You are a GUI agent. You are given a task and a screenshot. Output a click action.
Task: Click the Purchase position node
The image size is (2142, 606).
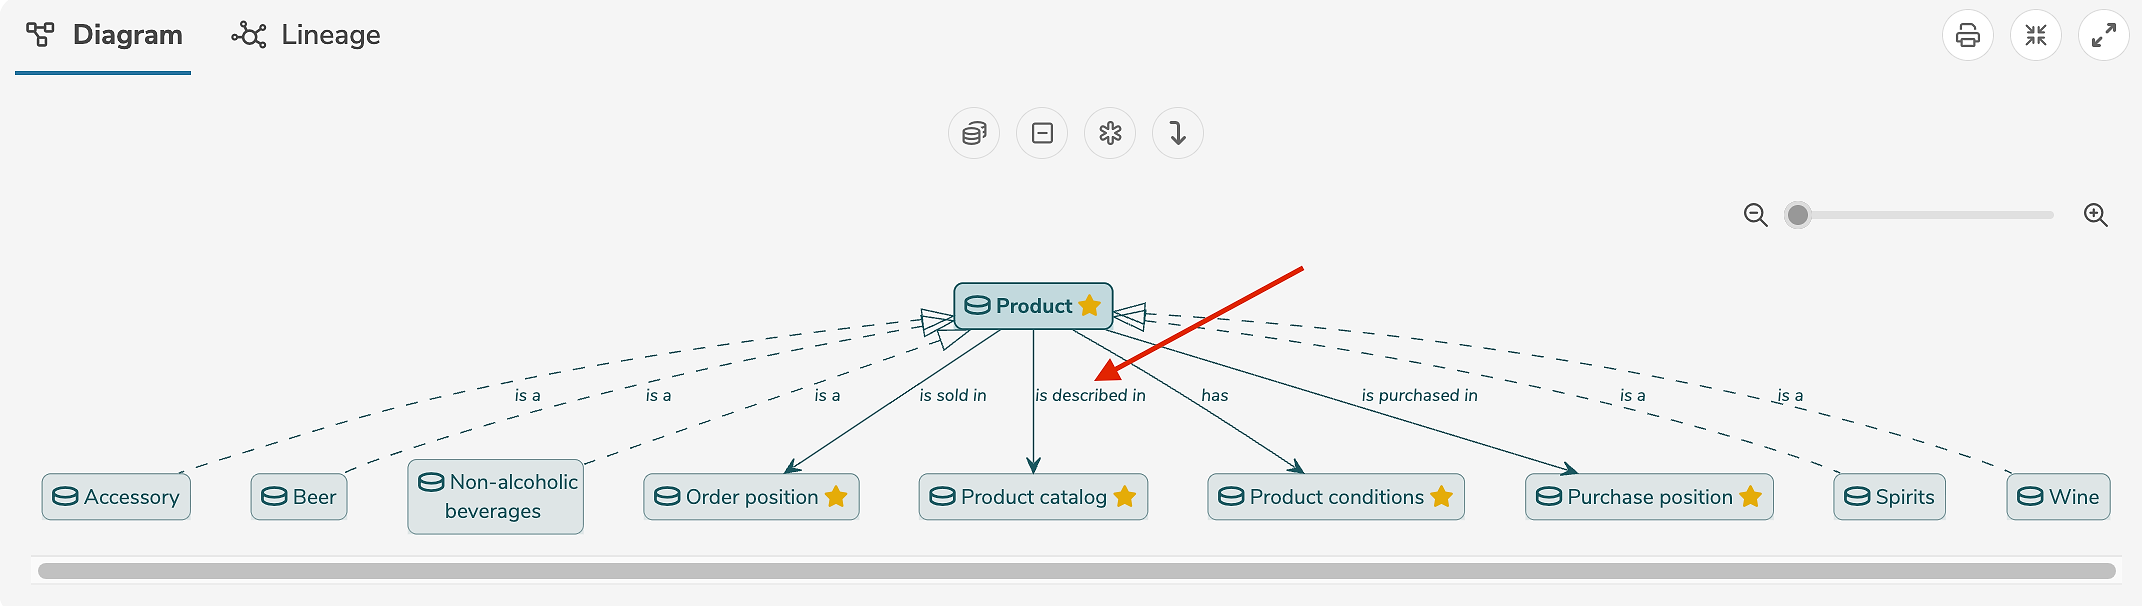tap(1649, 497)
